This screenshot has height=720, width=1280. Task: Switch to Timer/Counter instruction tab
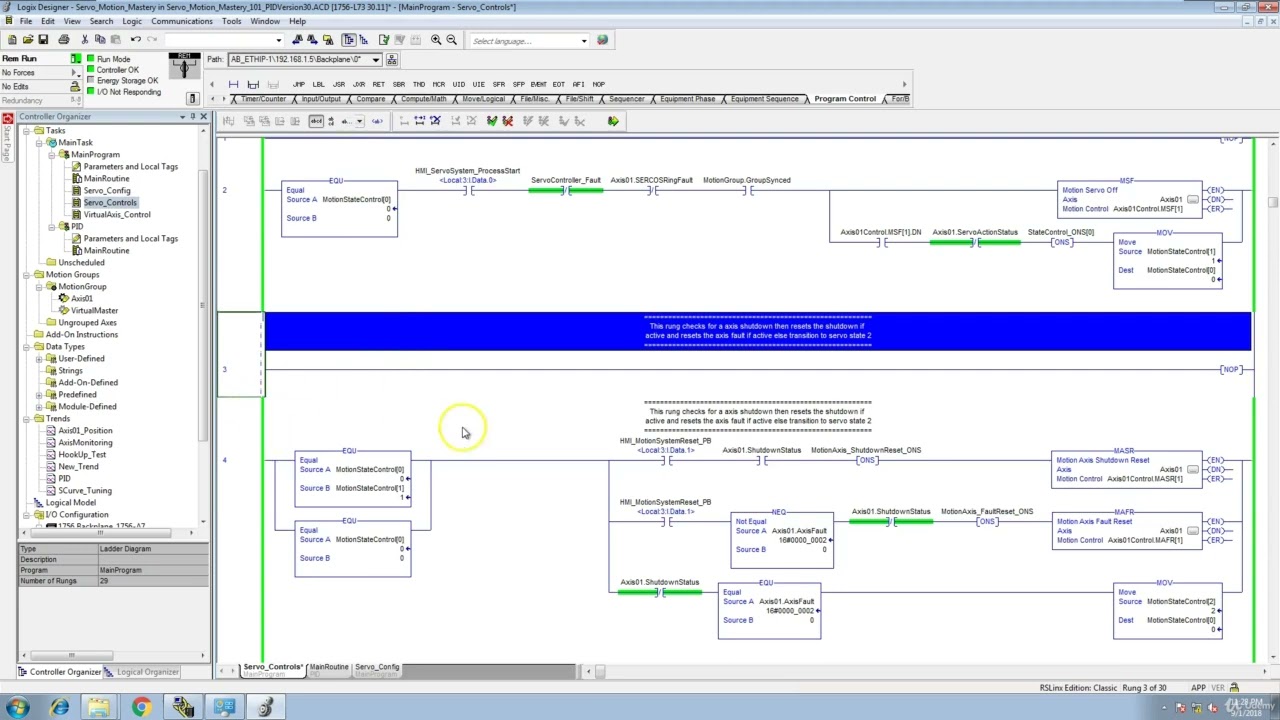click(x=263, y=99)
